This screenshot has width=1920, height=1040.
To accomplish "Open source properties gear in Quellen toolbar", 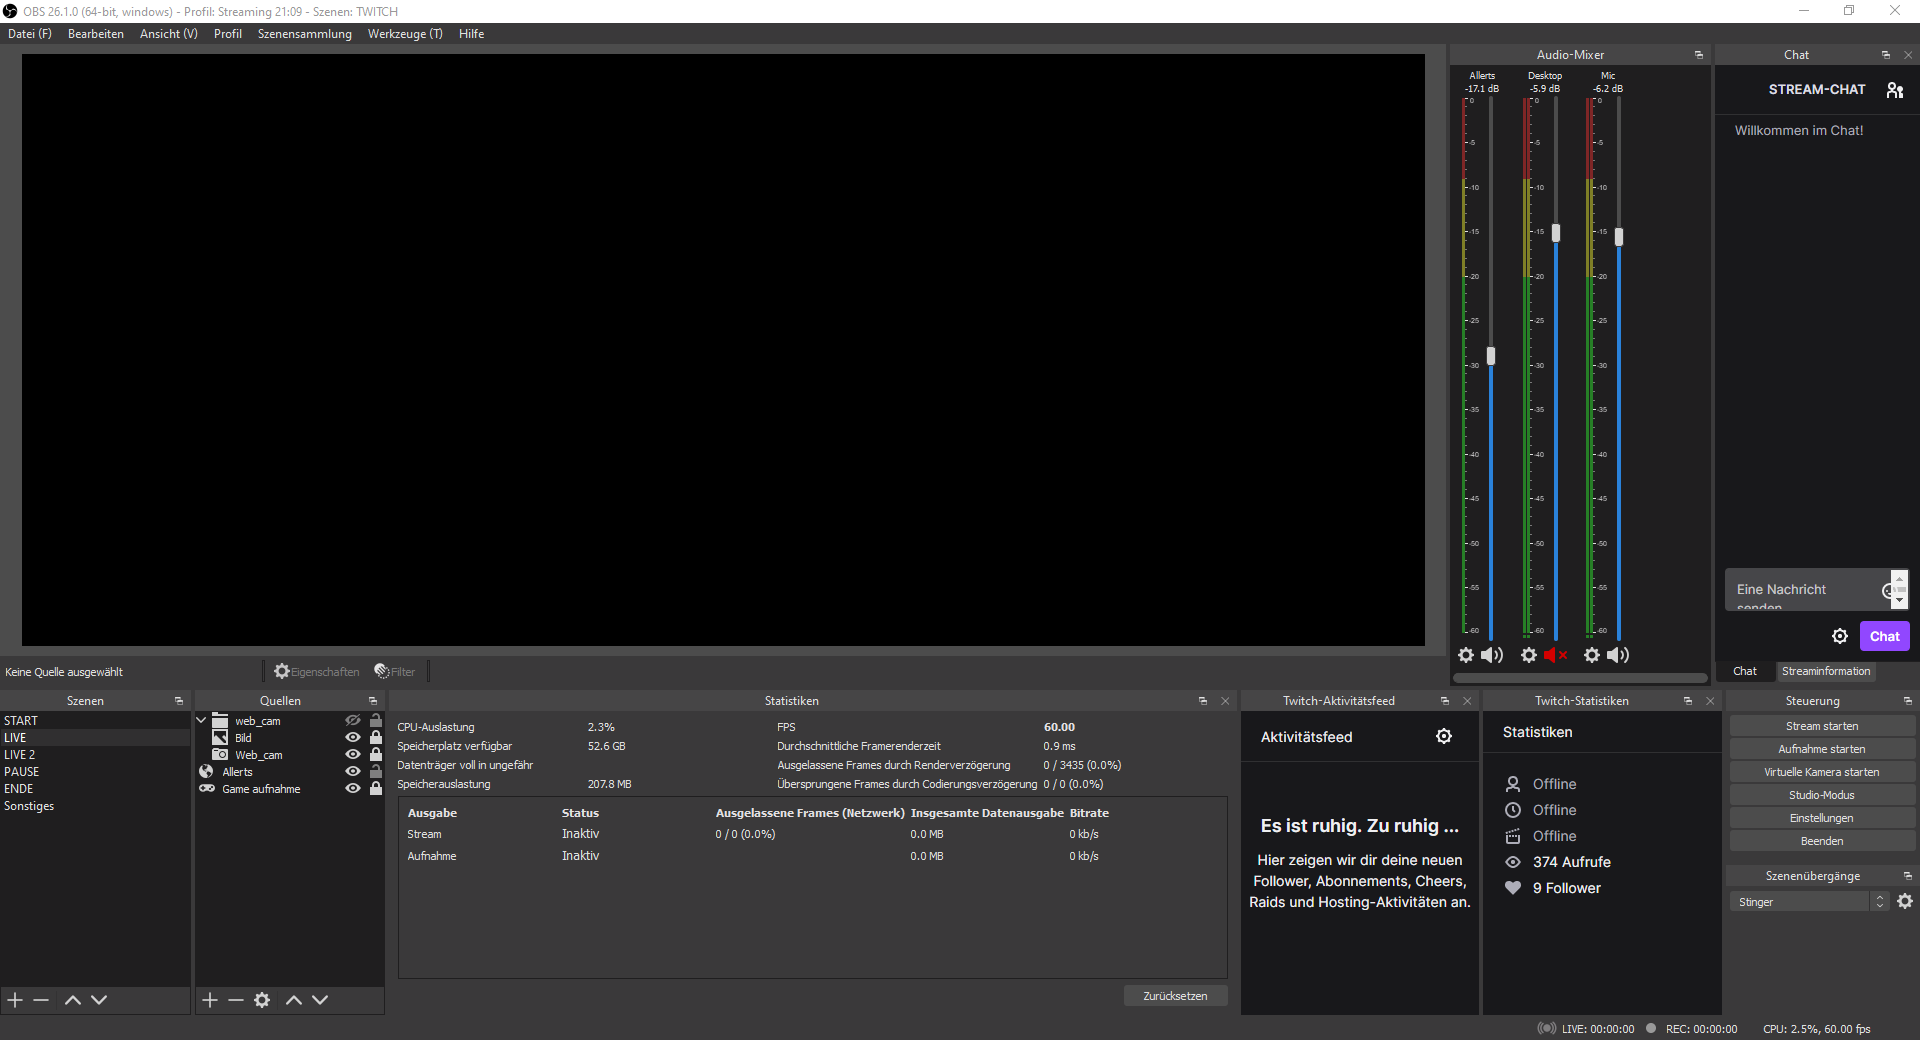I will 262,1000.
